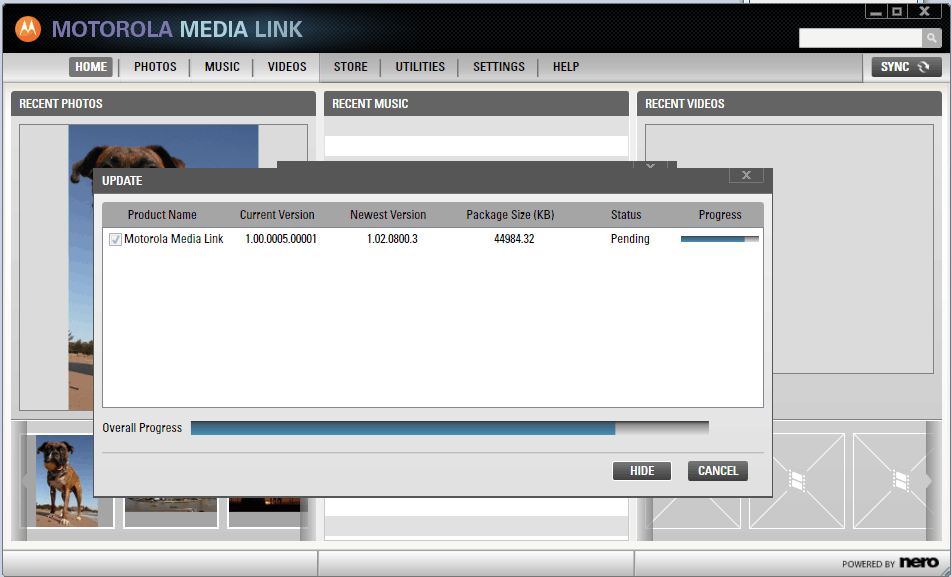This screenshot has height=577, width=952.
Task: Click the Overall Progress bar
Action: (449, 428)
